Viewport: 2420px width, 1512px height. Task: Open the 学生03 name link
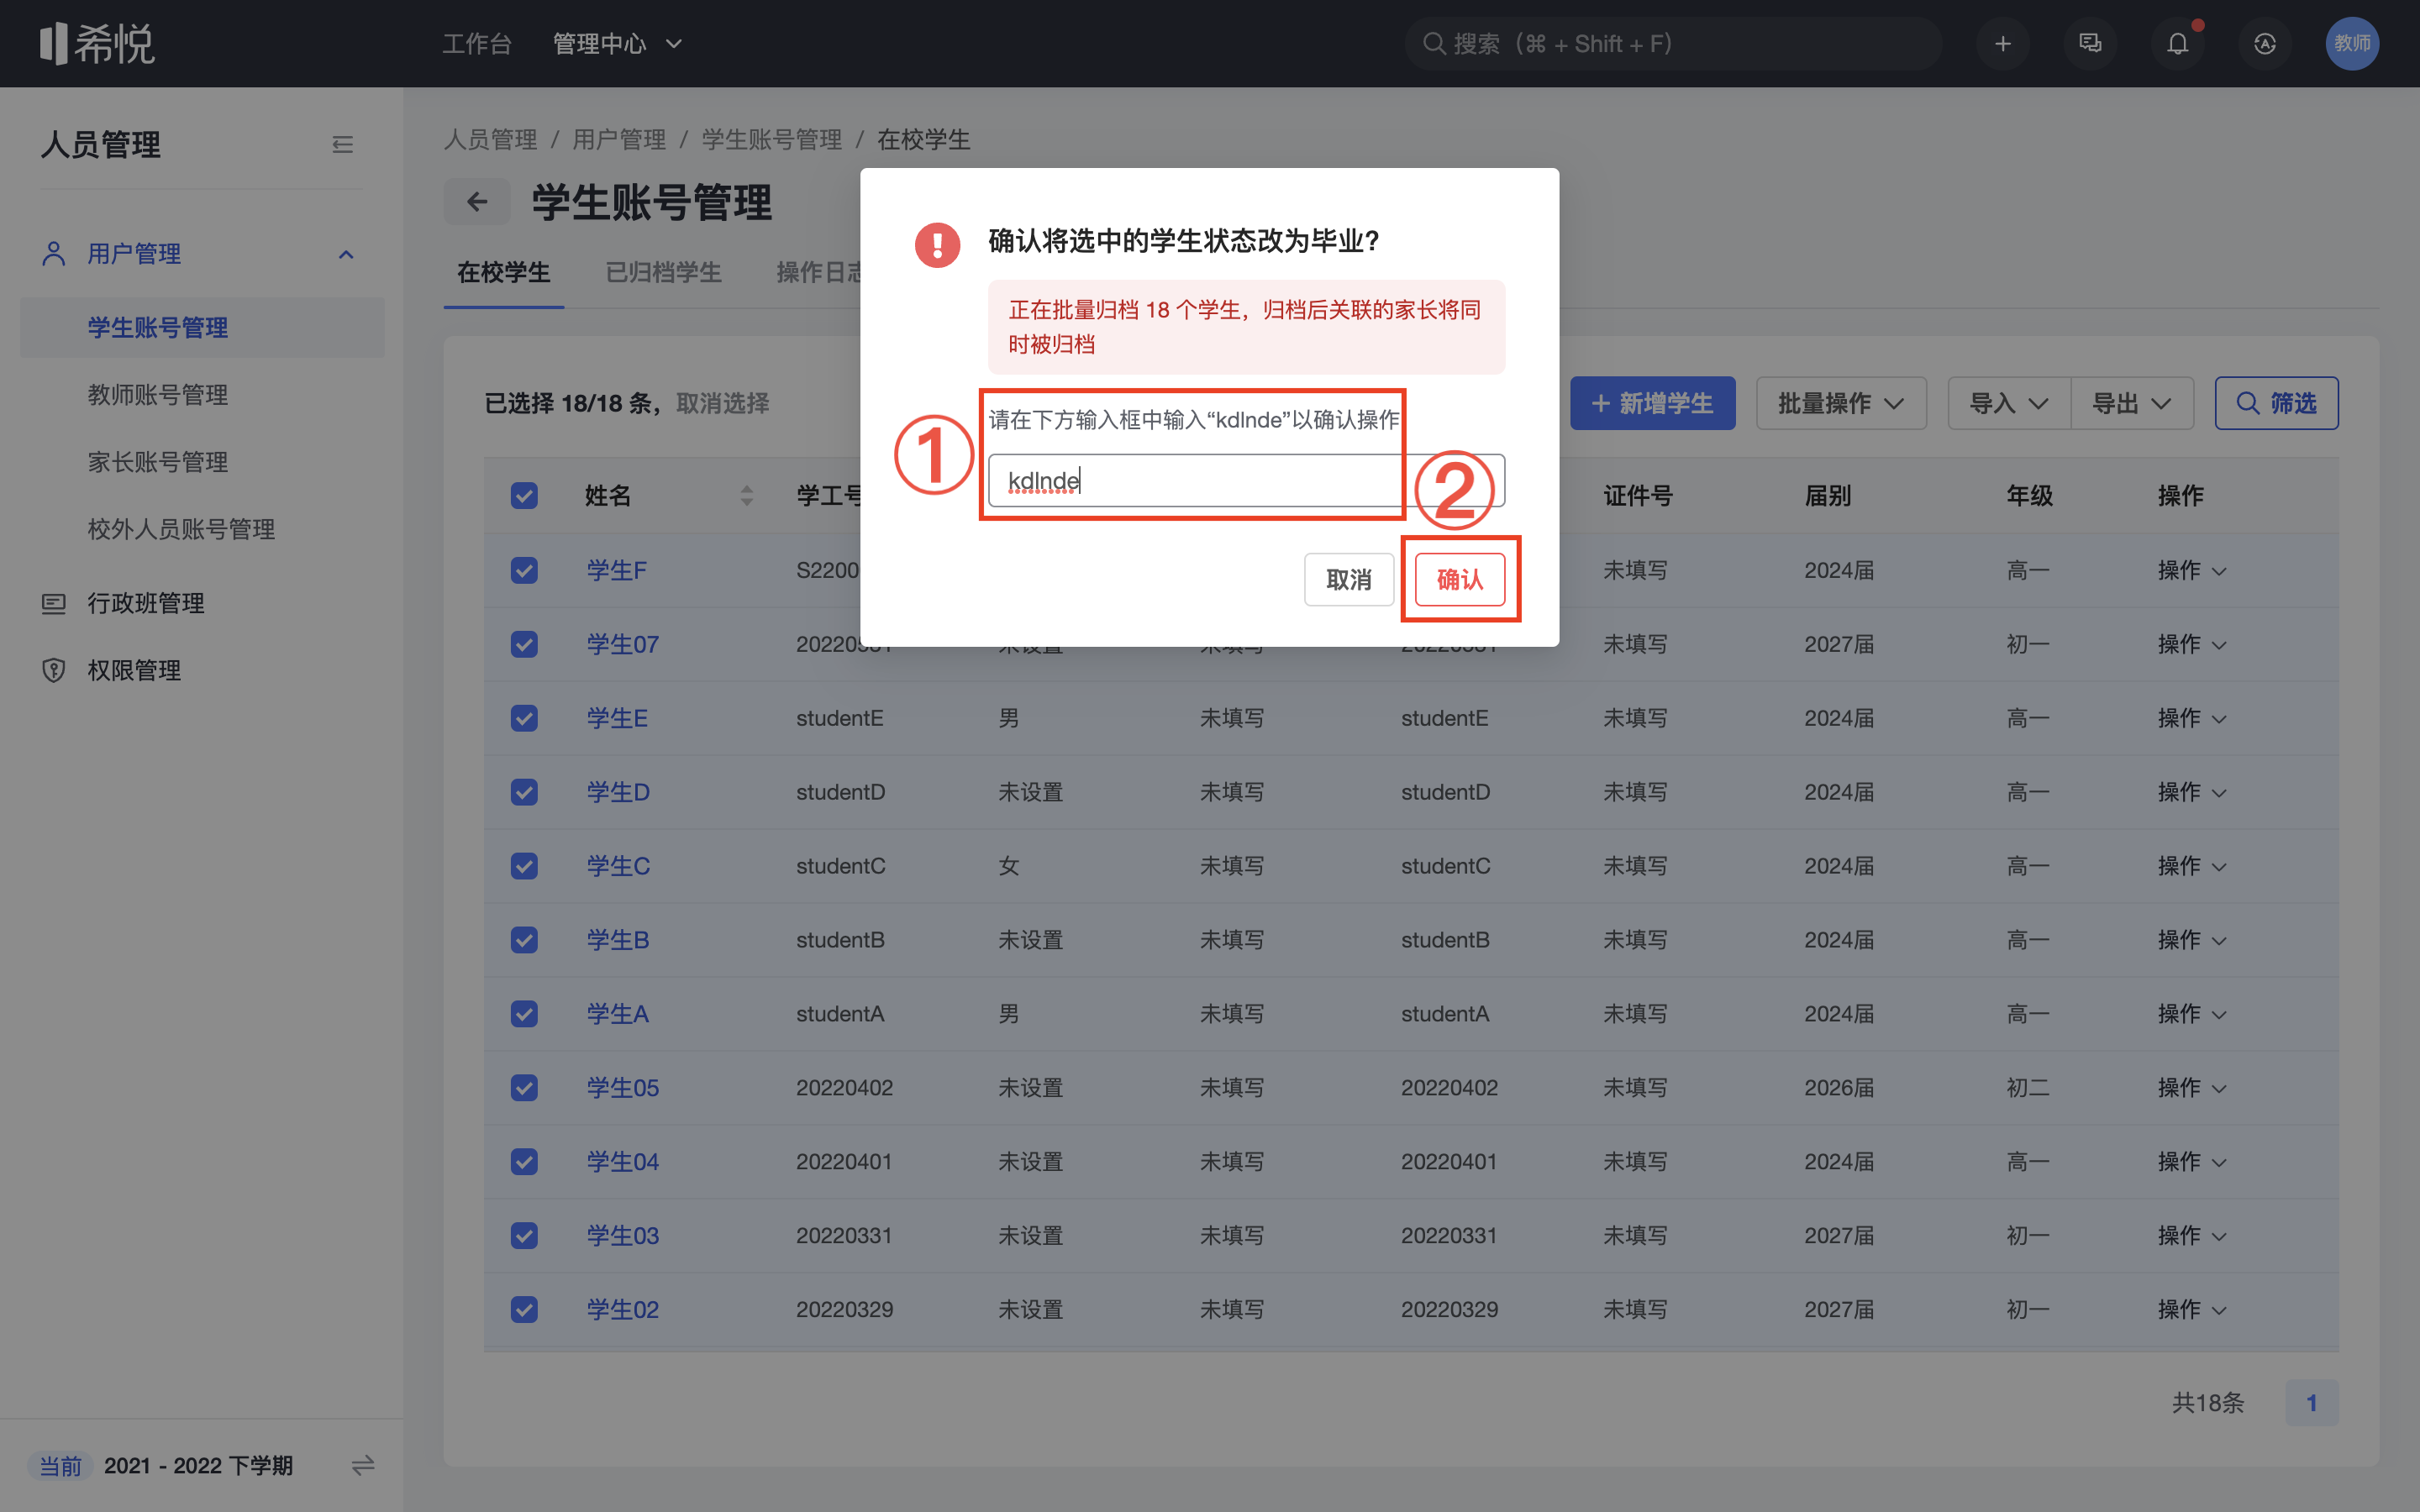[x=622, y=1235]
